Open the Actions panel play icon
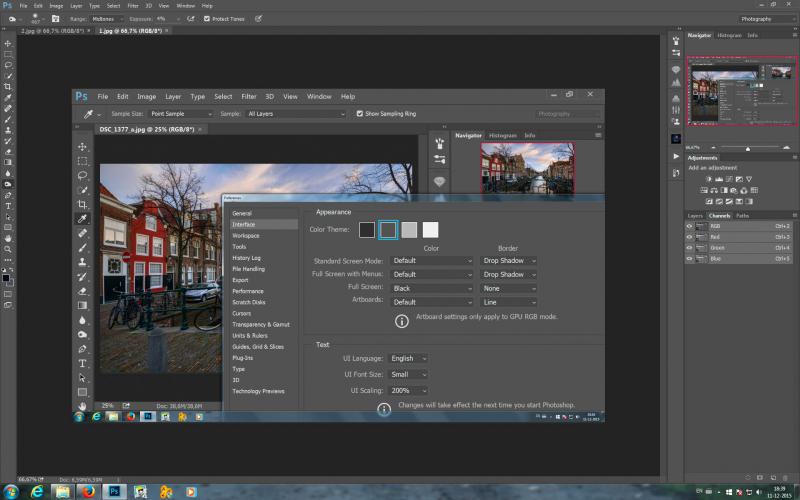 676,156
